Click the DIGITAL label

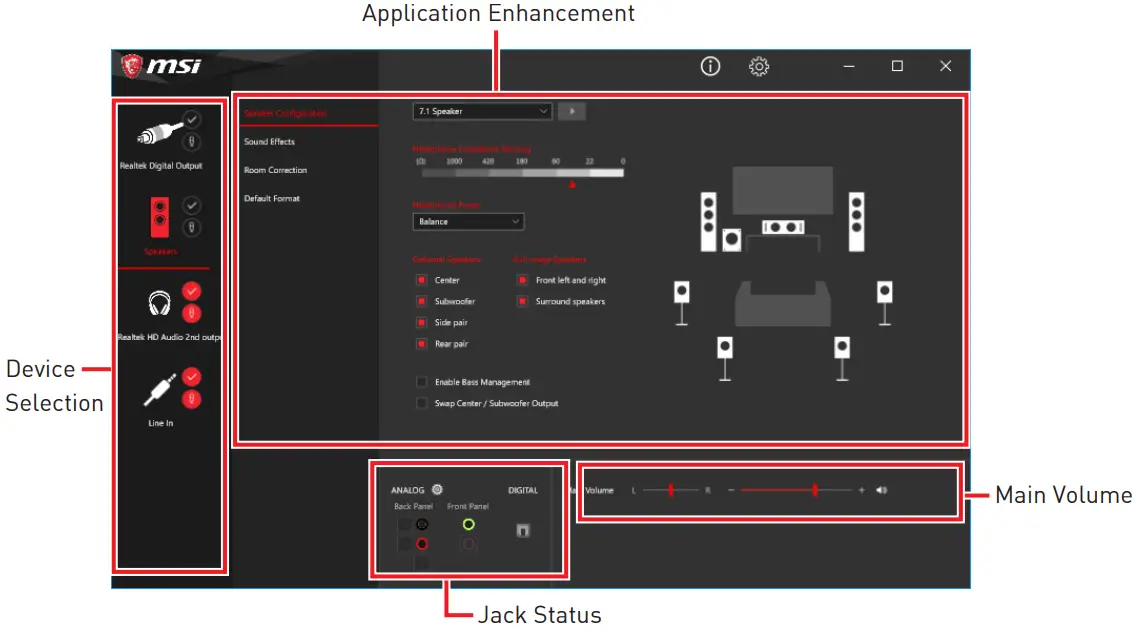tap(523, 490)
